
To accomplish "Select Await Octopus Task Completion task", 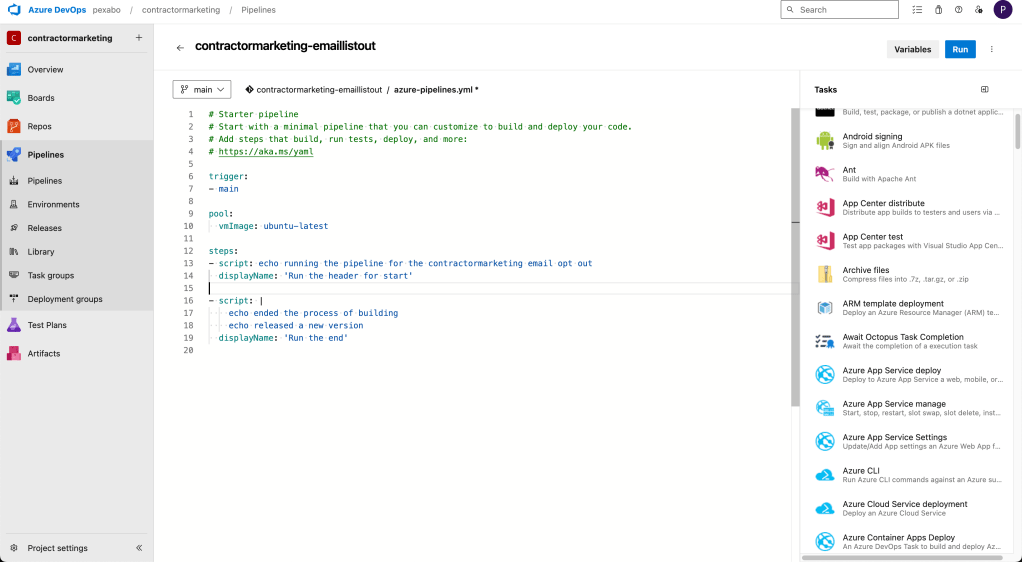I will (x=909, y=341).
